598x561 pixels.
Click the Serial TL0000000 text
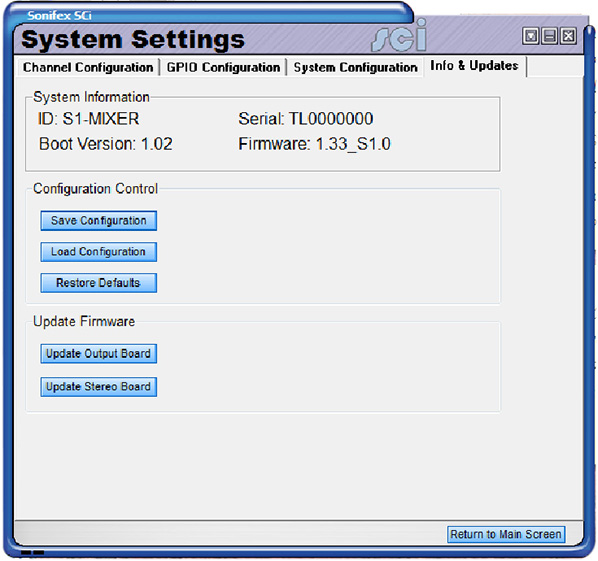pyautogui.click(x=306, y=119)
